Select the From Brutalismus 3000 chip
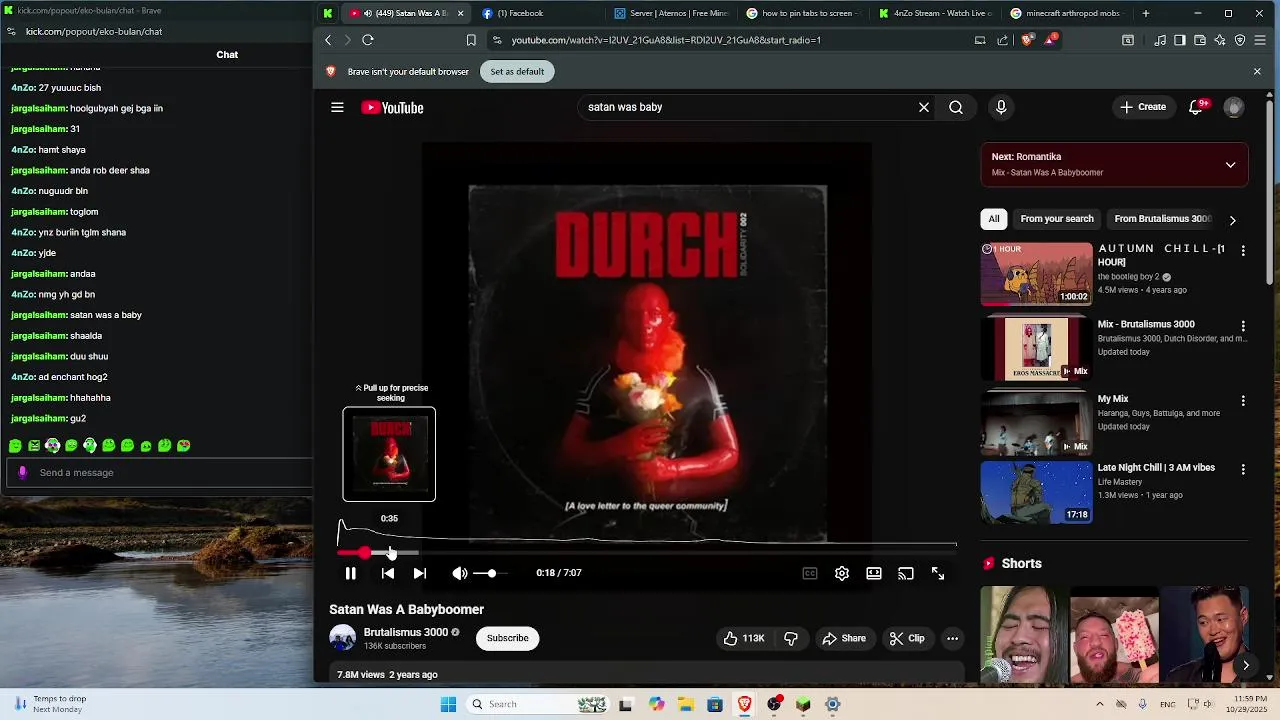Viewport: 1280px width, 720px height. coord(1160,219)
